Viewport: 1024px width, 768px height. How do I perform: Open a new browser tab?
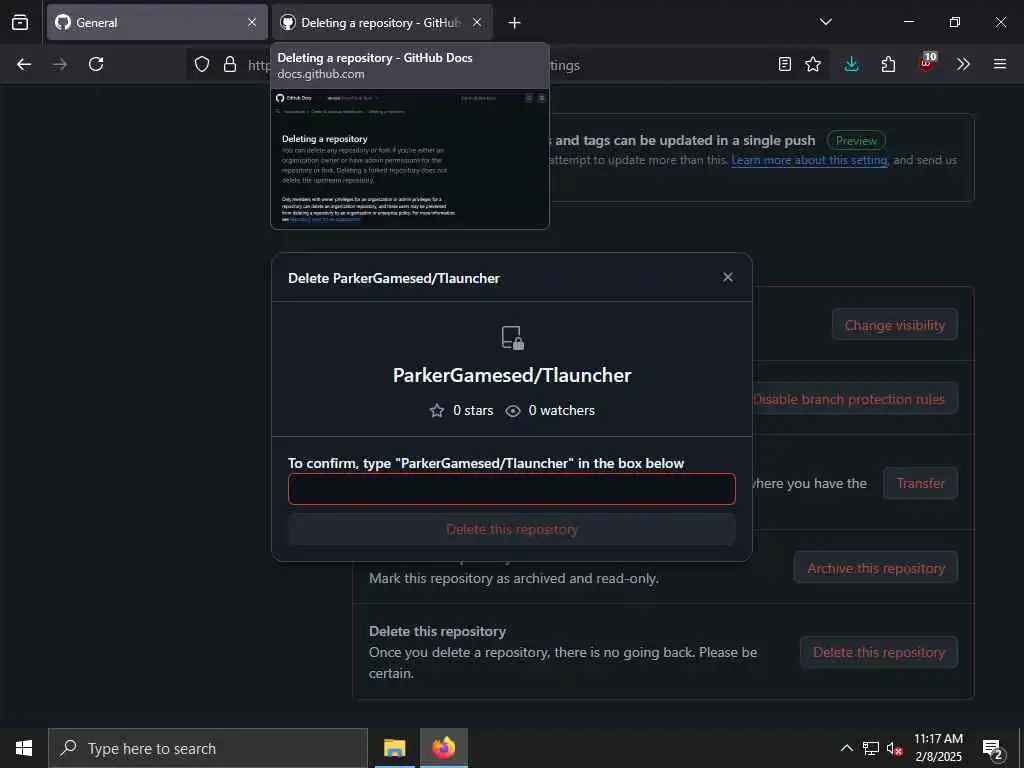(515, 23)
